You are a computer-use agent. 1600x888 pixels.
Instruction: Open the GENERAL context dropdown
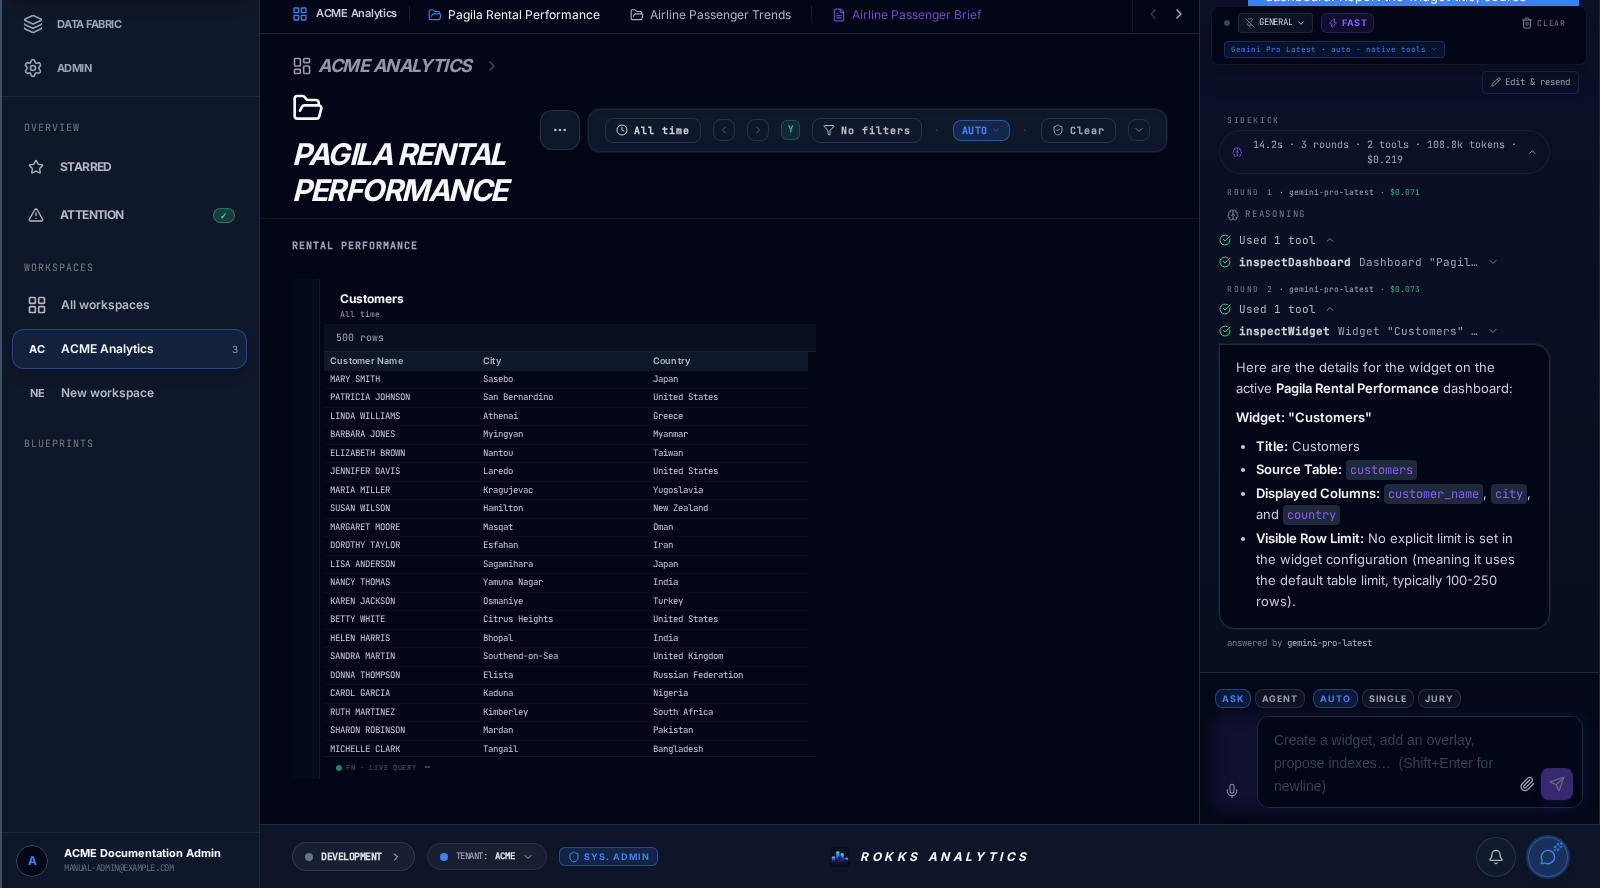[x=1275, y=23]
